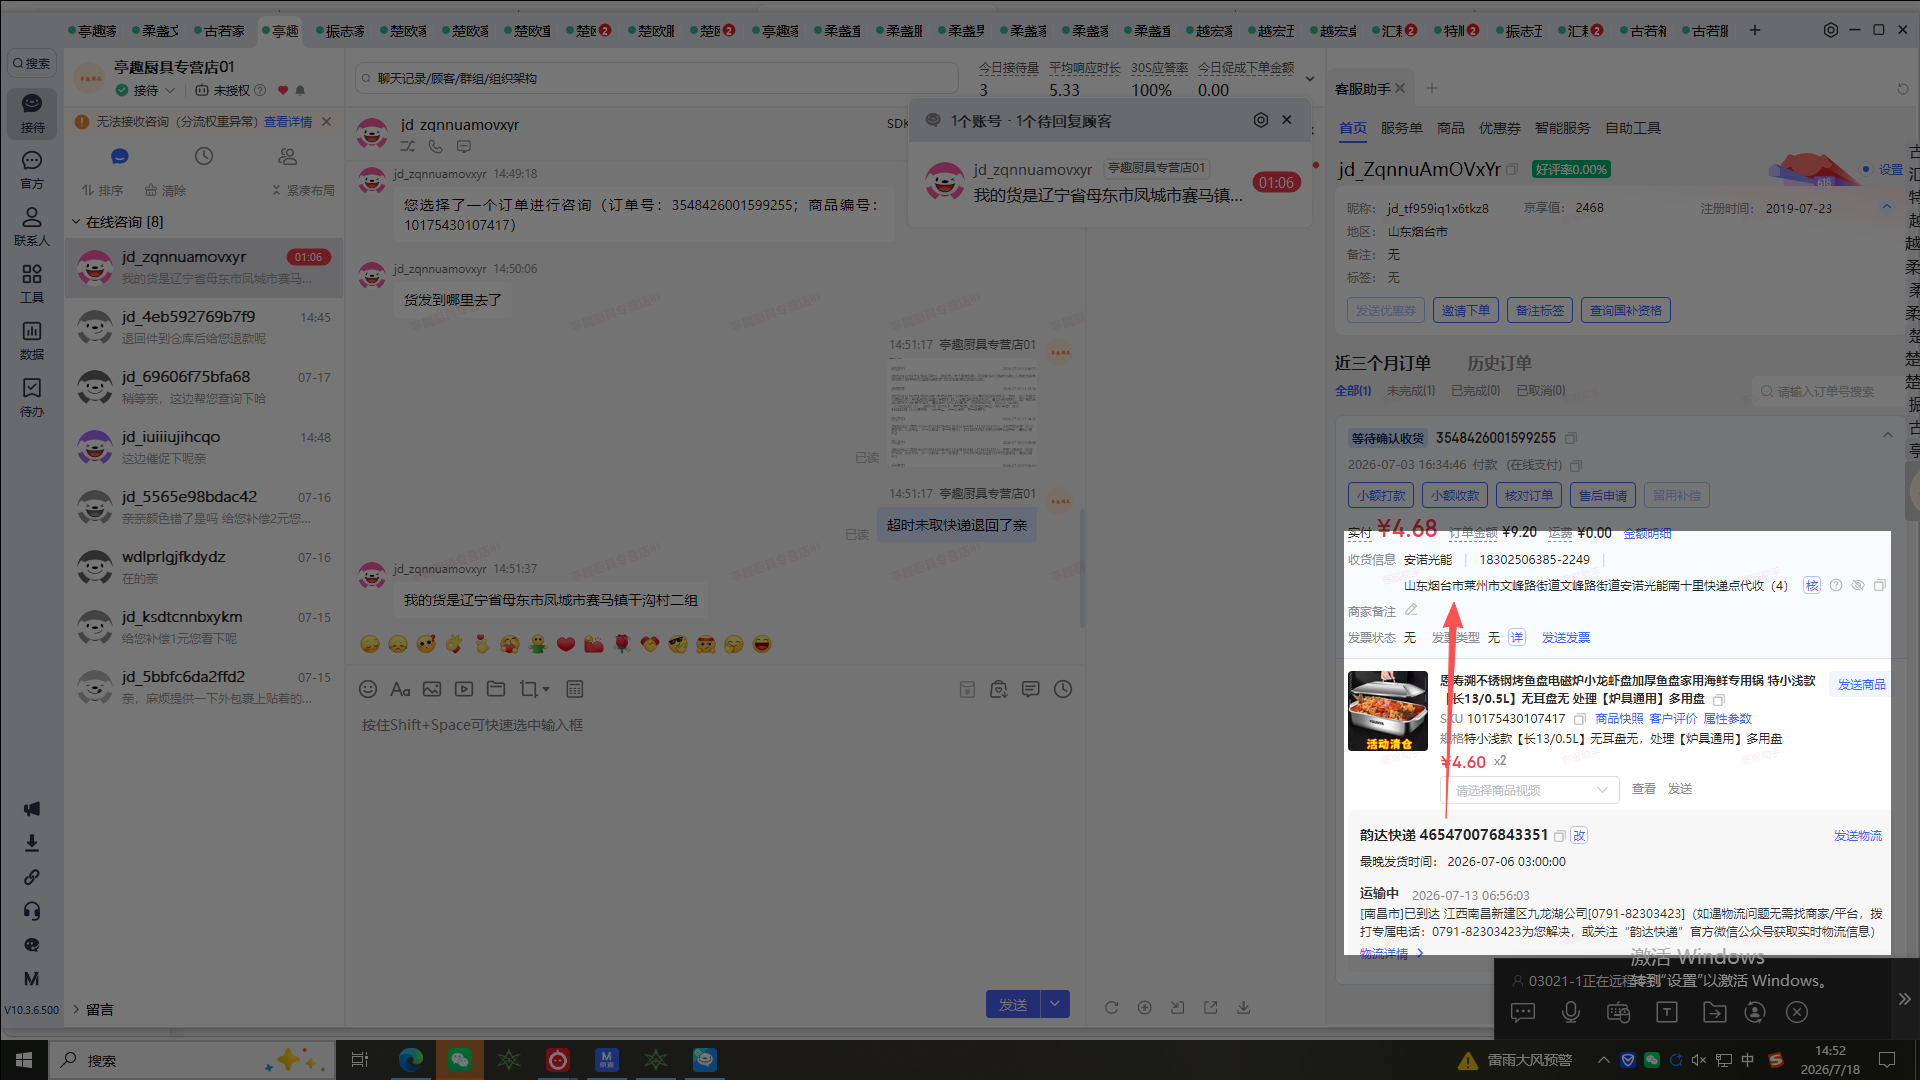Click the 售后申请 button
The width and height of the screenshot is (1920, 1080).
tap(1603, 495)
